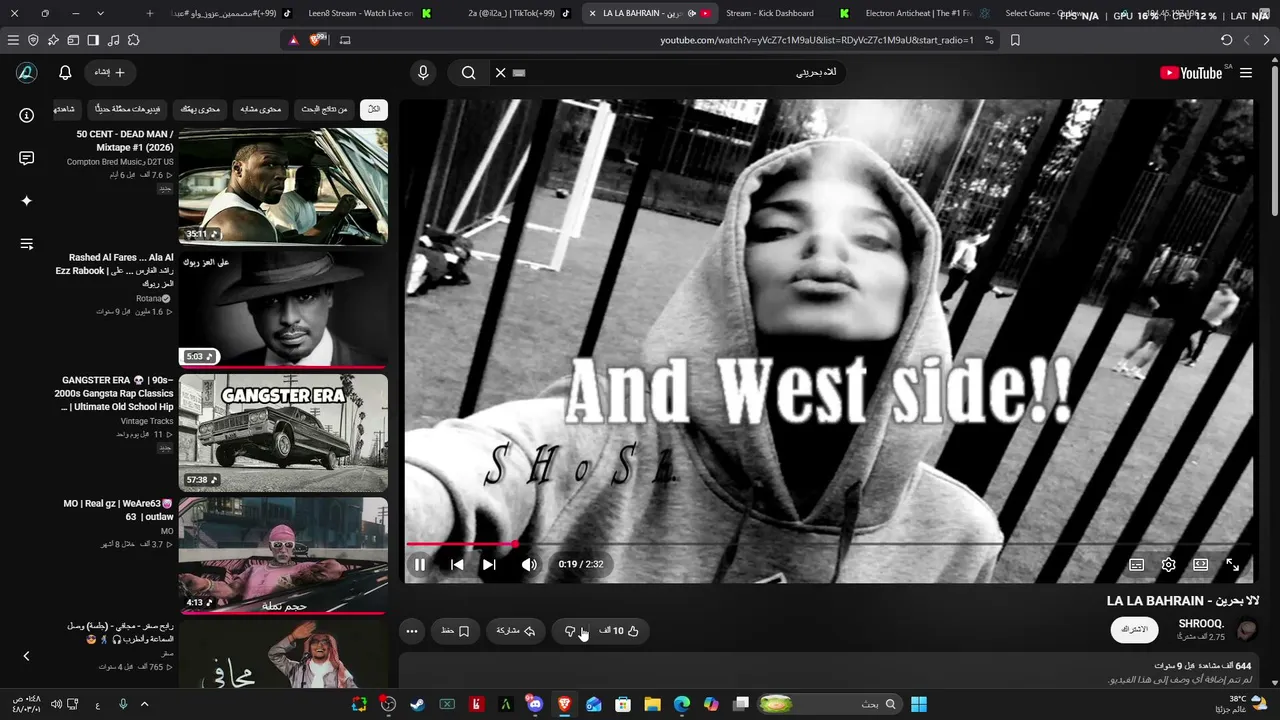This screenshot has width=1280, height=720.
Task: Enter fullscreen video mode
Action: (1233, 565)
